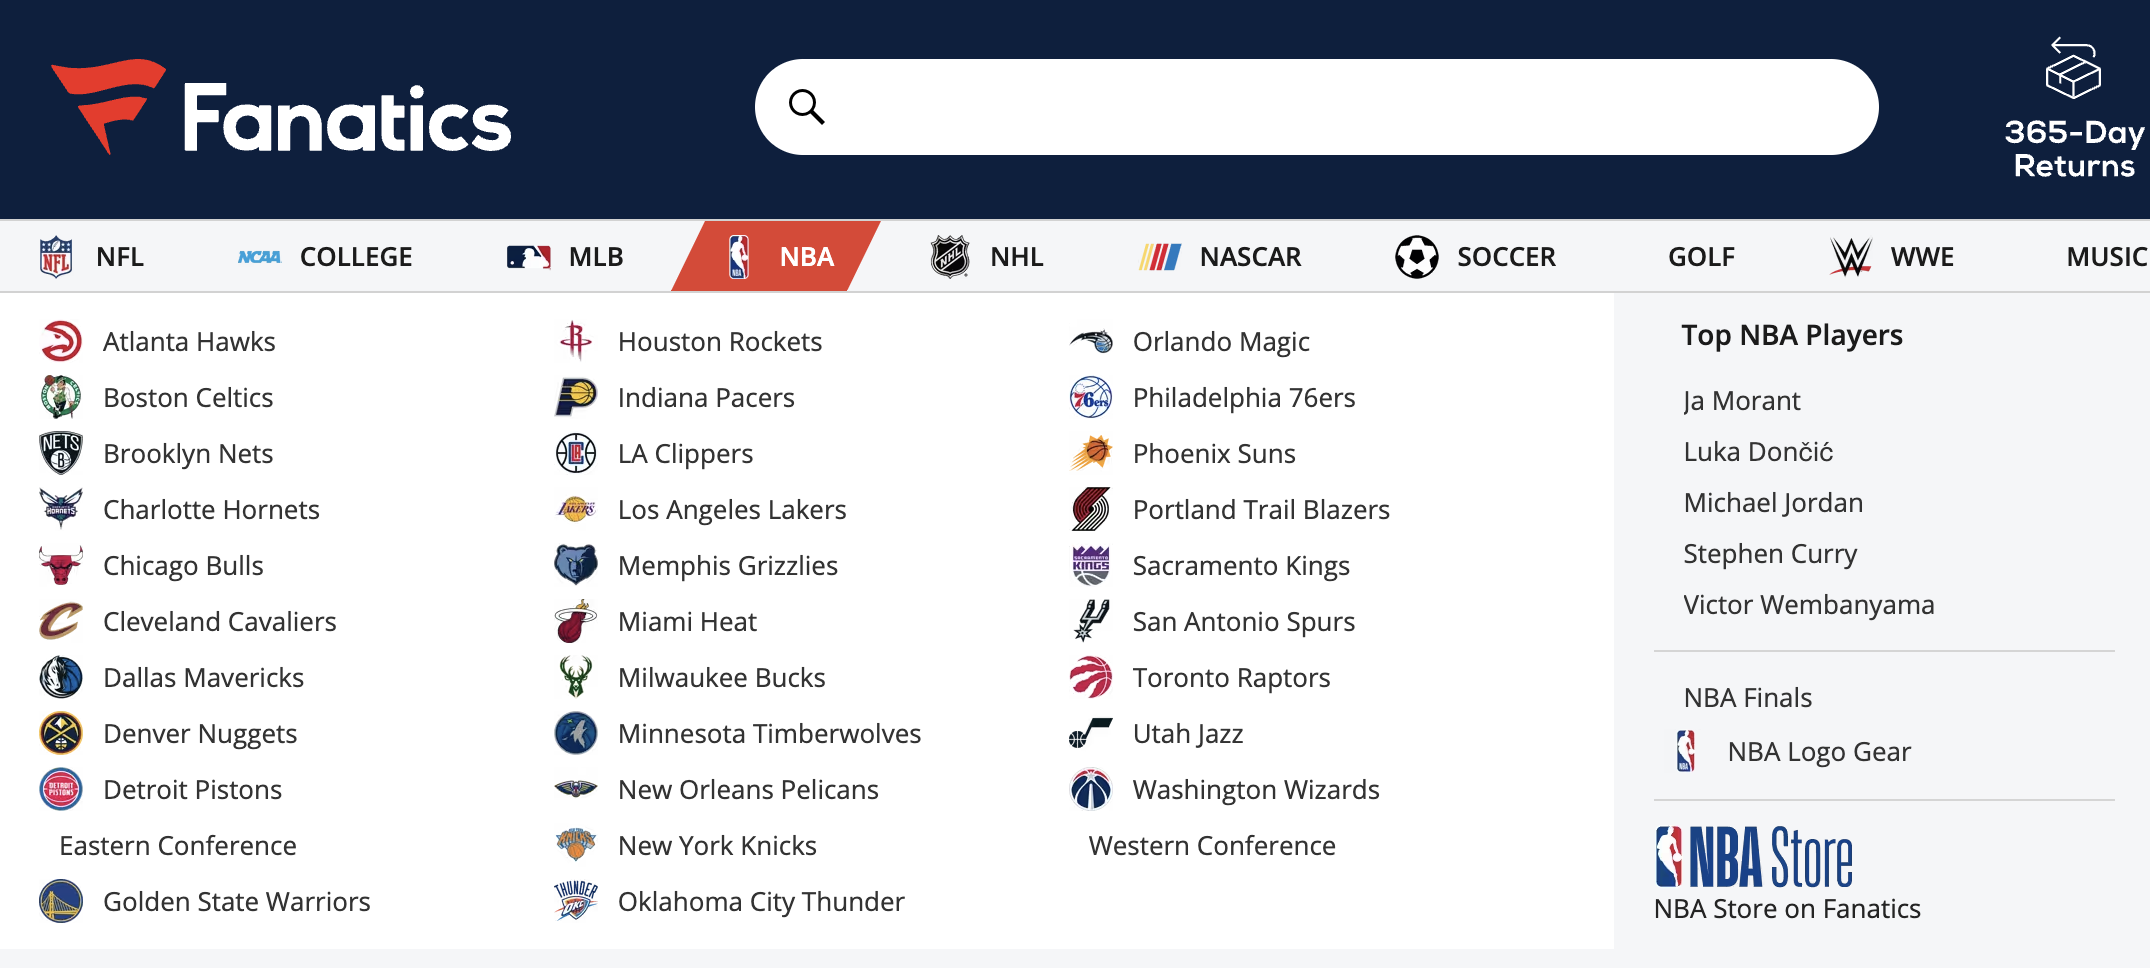Click the Phoenix Suns logo icon
This screenshot has height=968, width=2150.
pyautogui.click(x=1091, y=453)
